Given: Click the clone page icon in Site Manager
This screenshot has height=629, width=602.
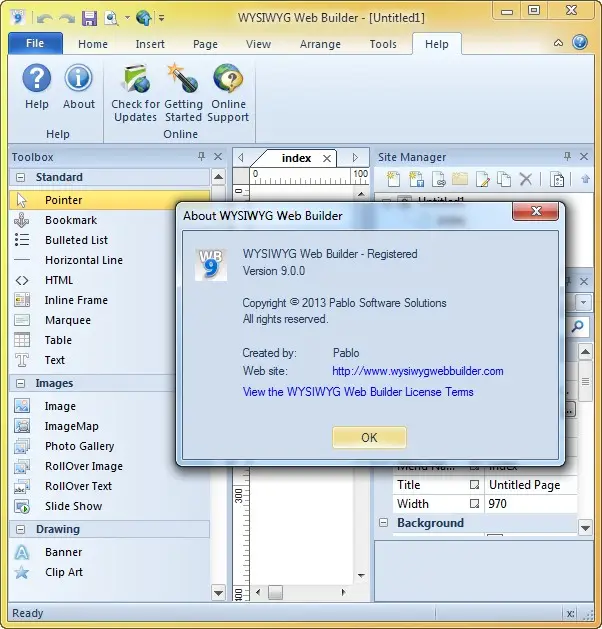Looking at the screenshot, I should point(504,179).
